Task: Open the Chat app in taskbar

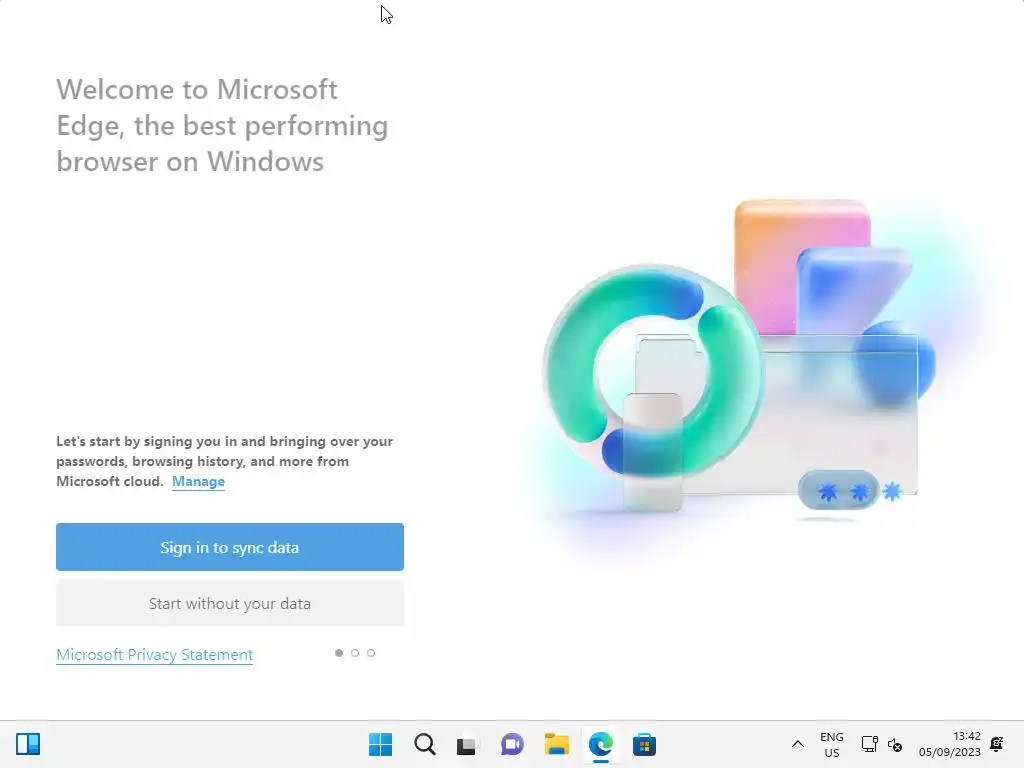Action: tap(512, 744)
